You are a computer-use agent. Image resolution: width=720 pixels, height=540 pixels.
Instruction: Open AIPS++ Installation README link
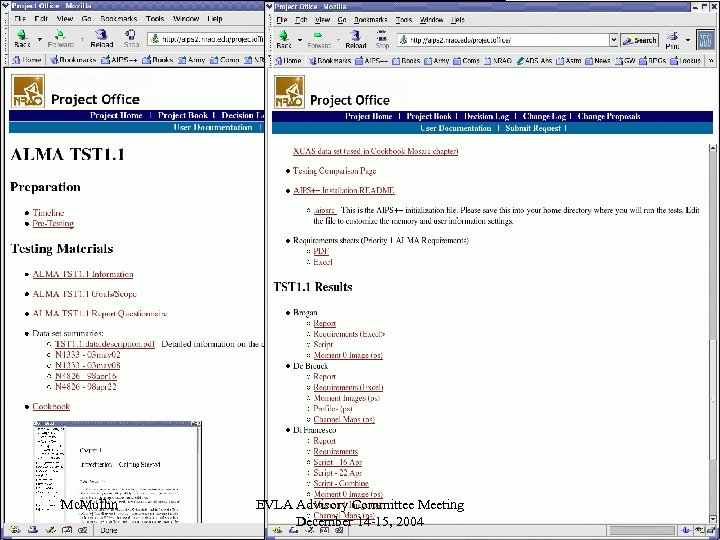click(x=343, y=190)
